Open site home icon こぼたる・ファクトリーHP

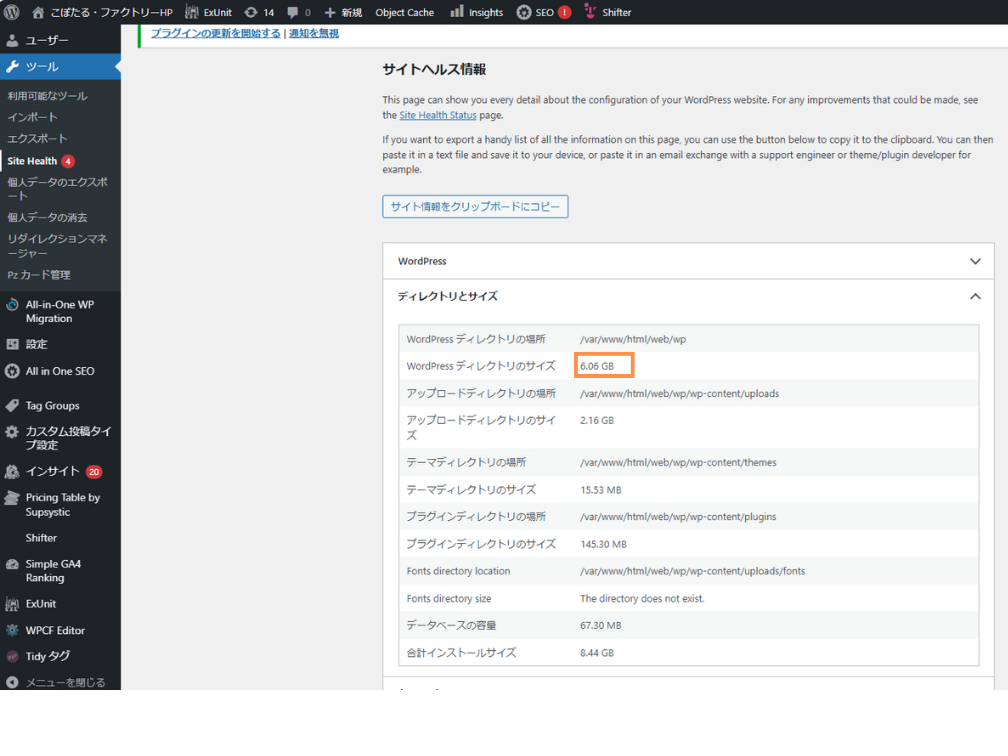38,12
